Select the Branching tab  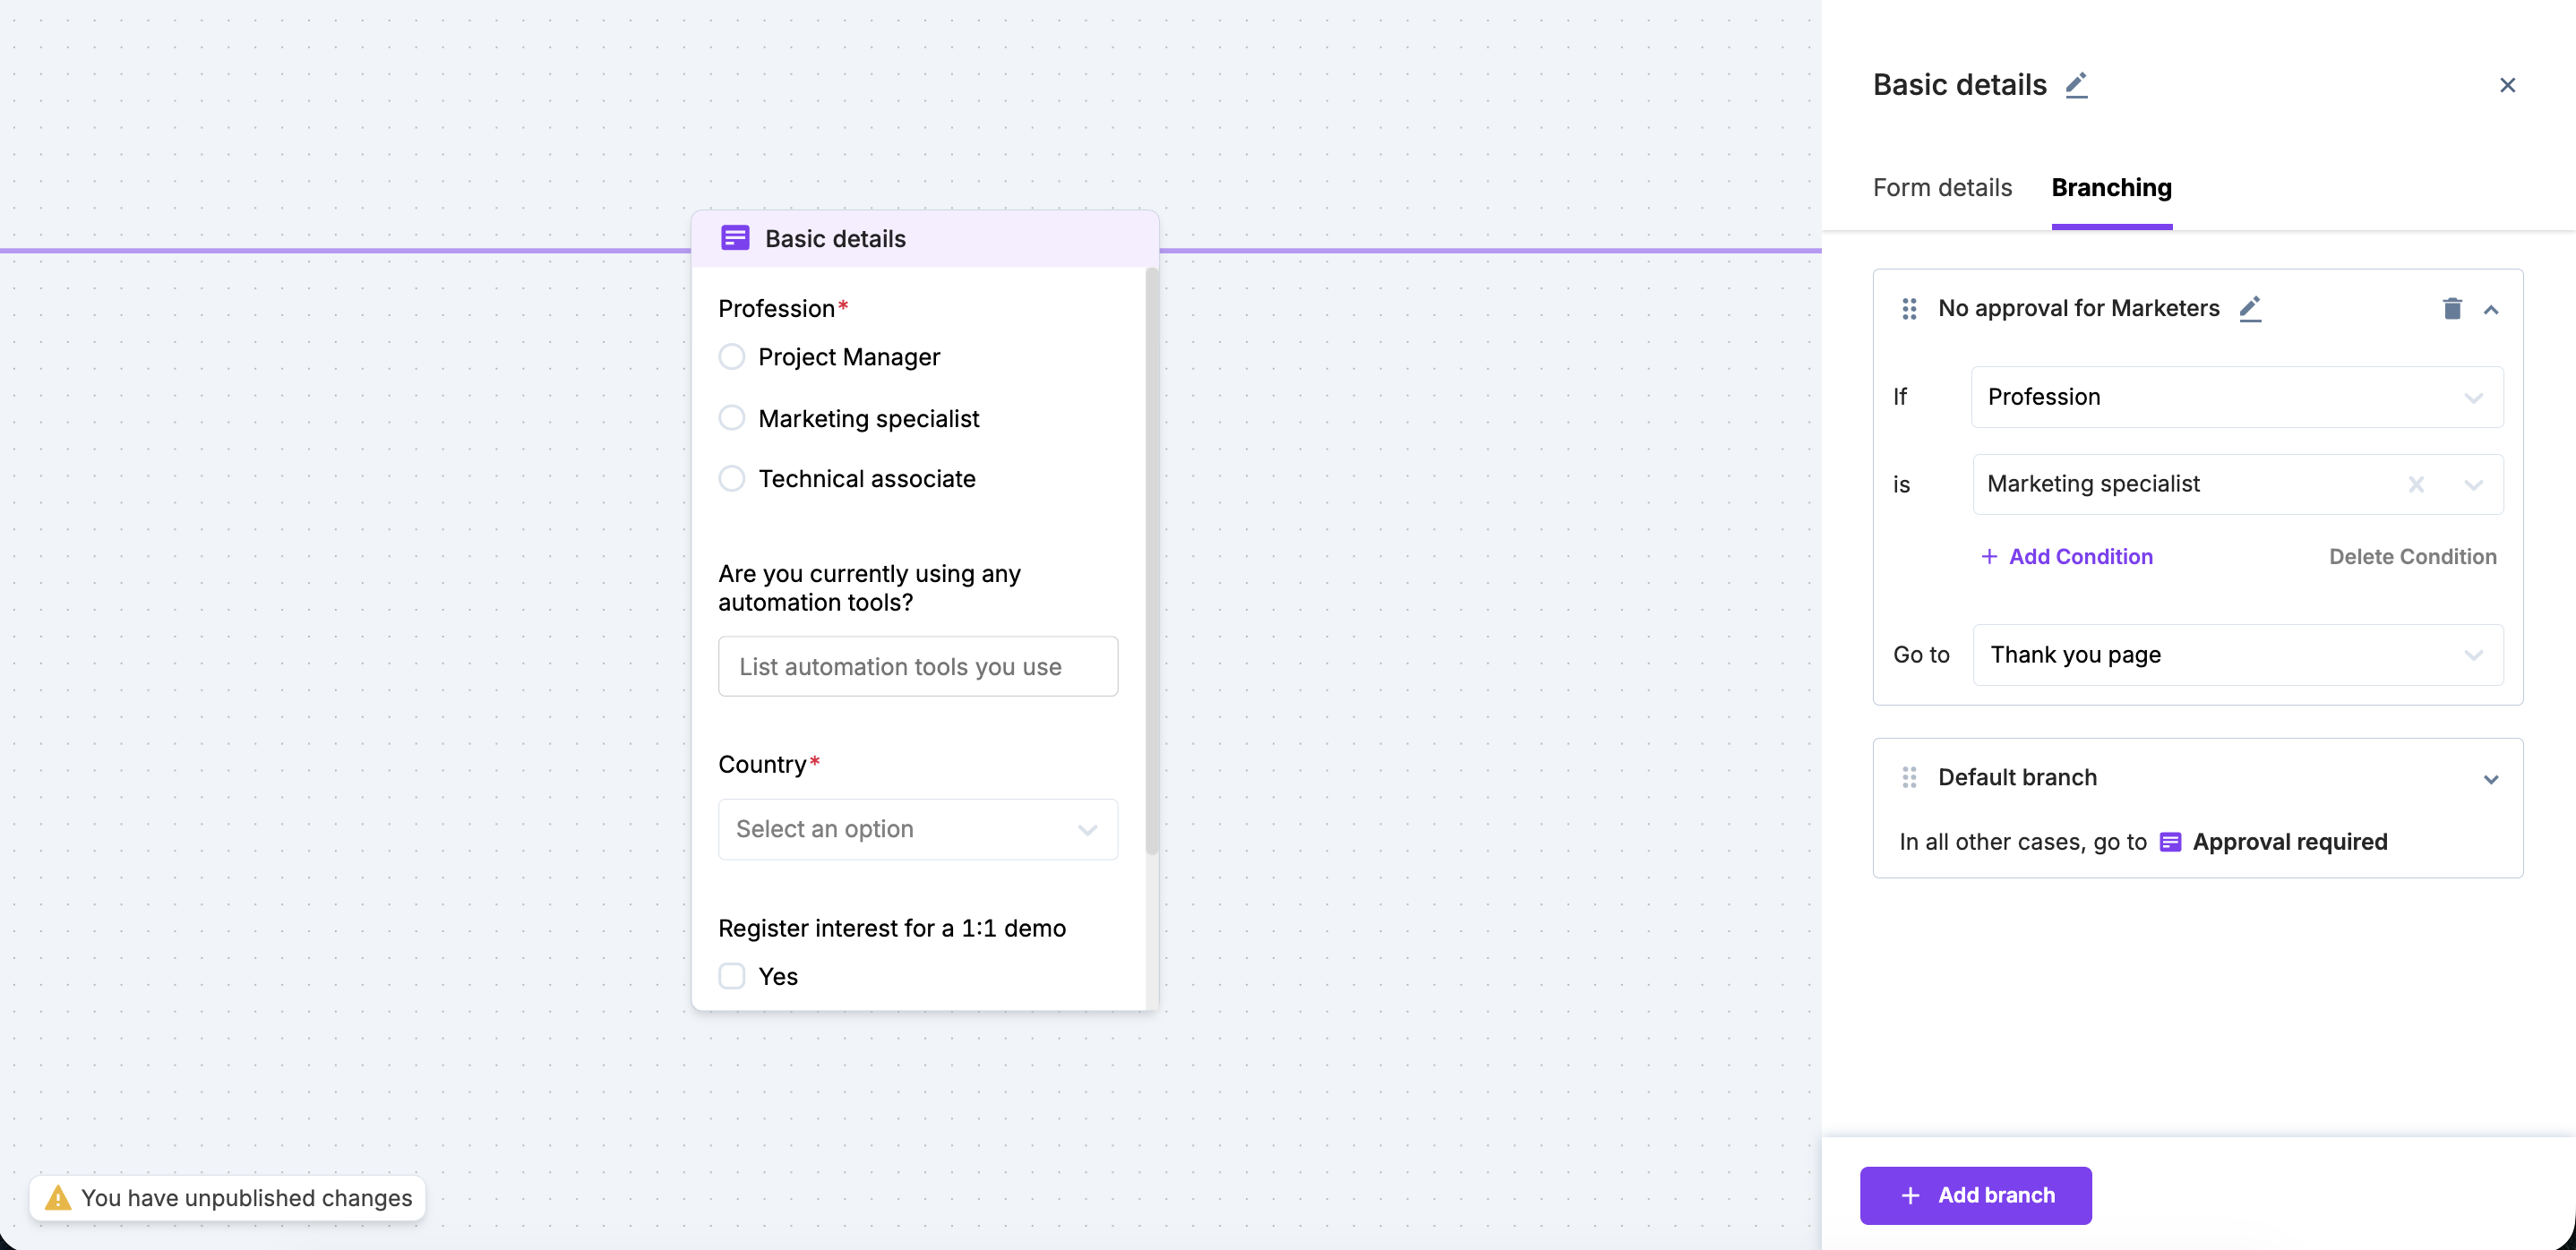click(2111, 188)
